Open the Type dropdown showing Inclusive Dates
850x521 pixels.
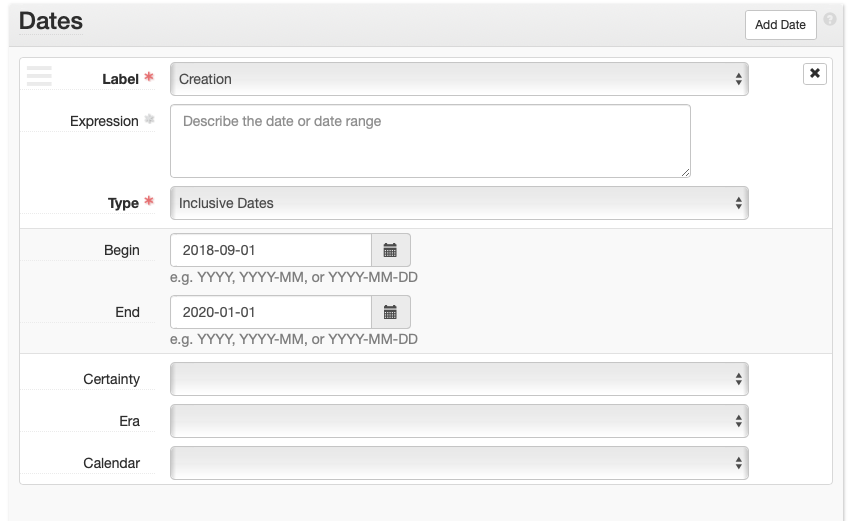tap(459, 203)
